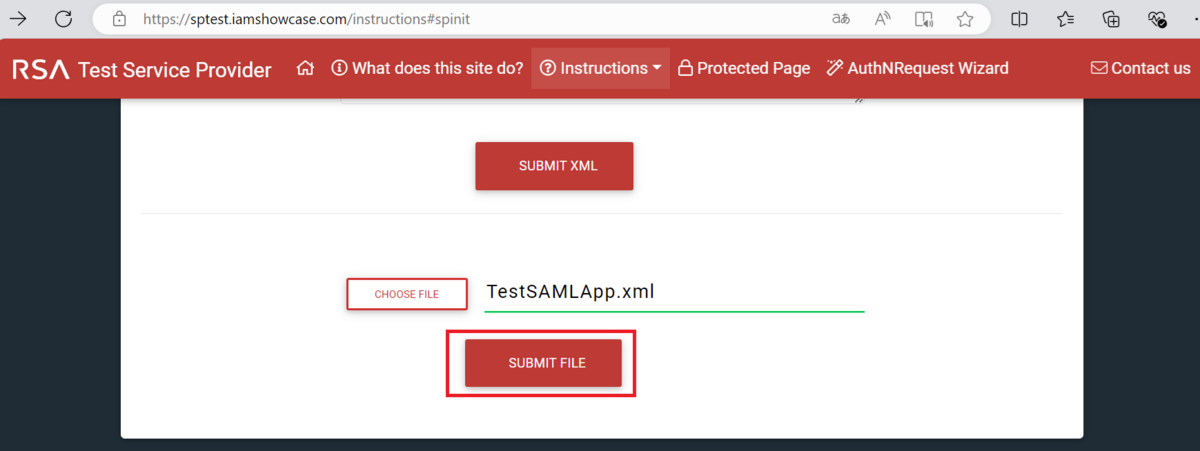Screen dimensions: 1200x451
Task: Open What does this site do?
Action: tap(427, 68)
